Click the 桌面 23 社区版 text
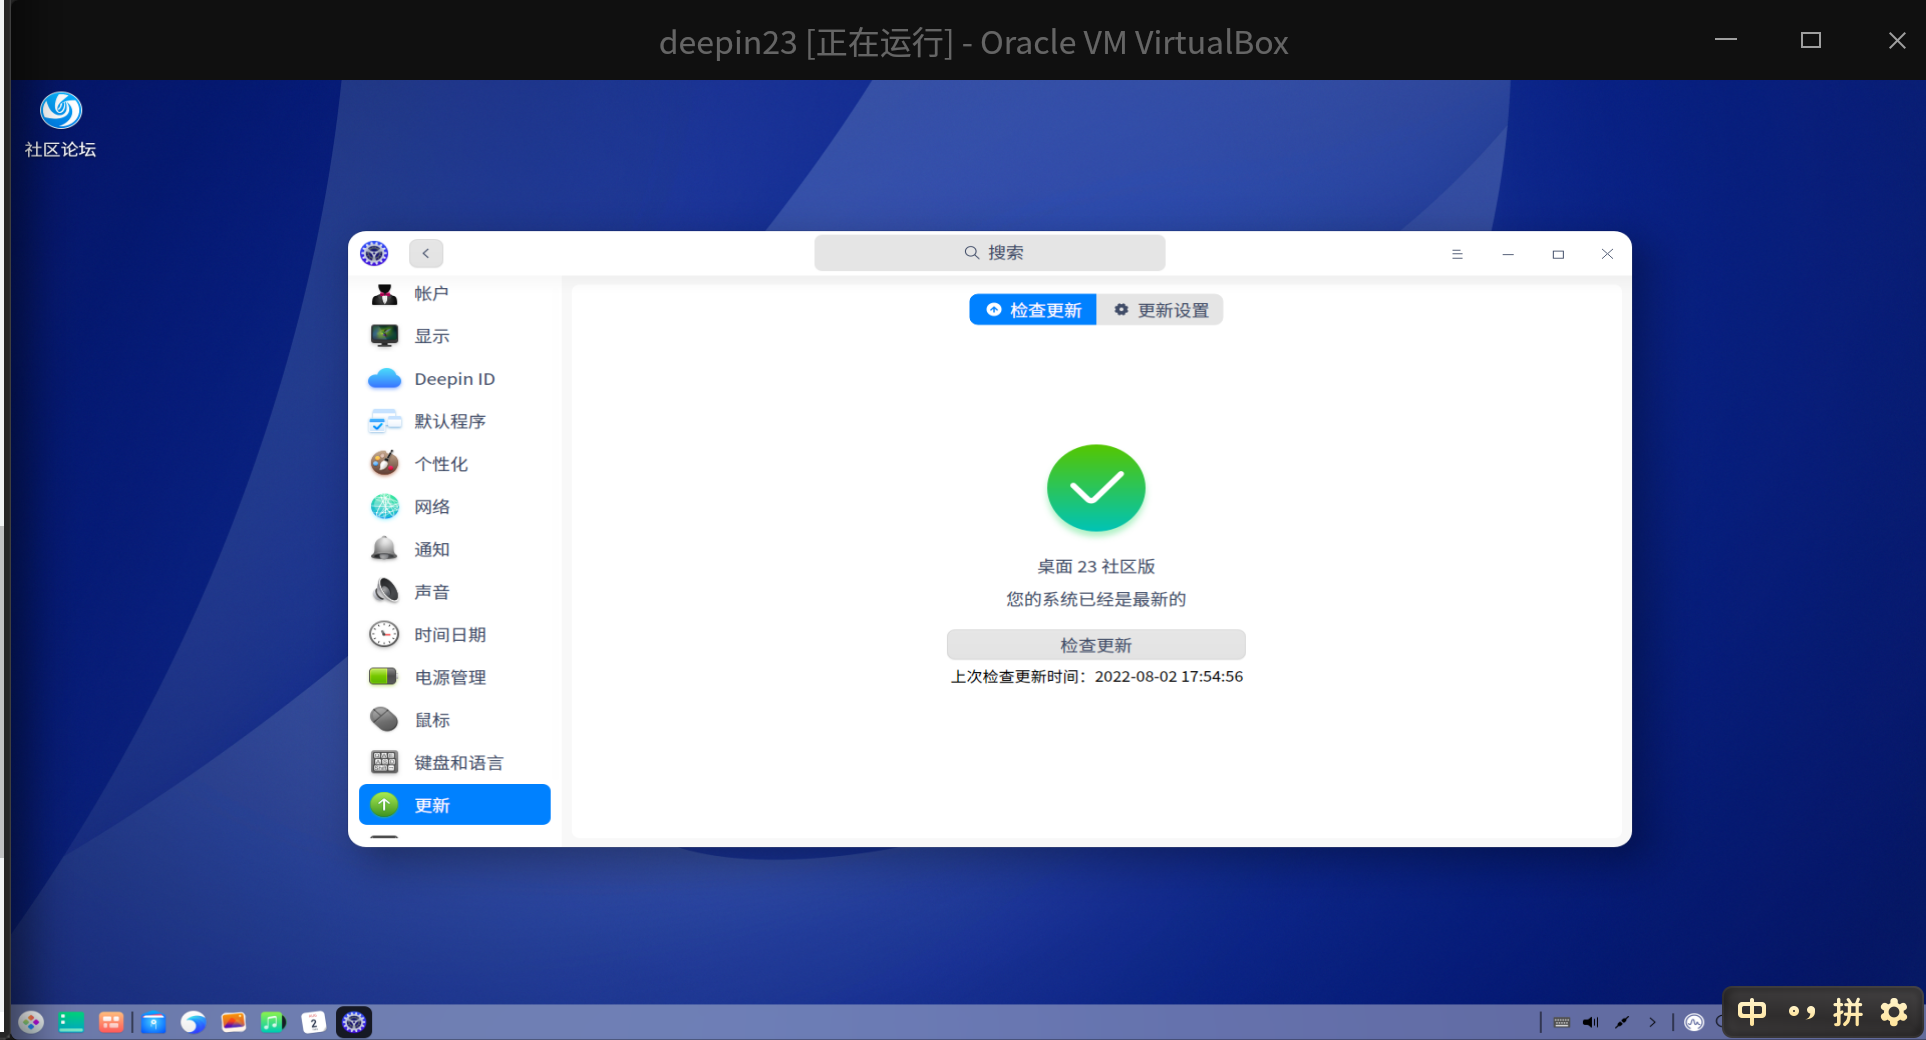Screen dimensions: 1926x1040 [1096, 567]
